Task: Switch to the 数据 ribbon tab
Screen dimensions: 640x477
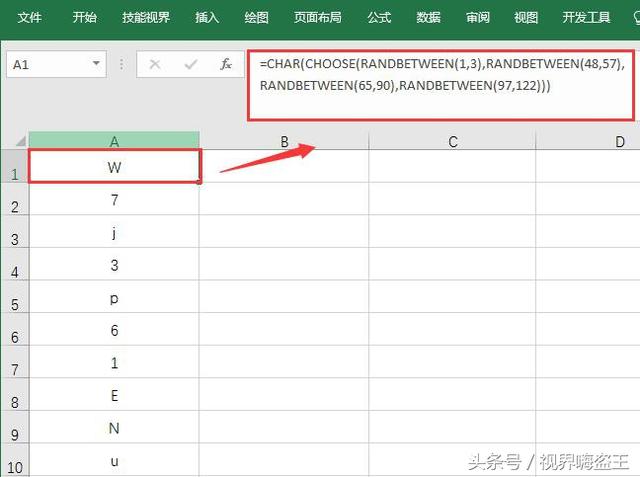Action: click(x=428, y=17)
